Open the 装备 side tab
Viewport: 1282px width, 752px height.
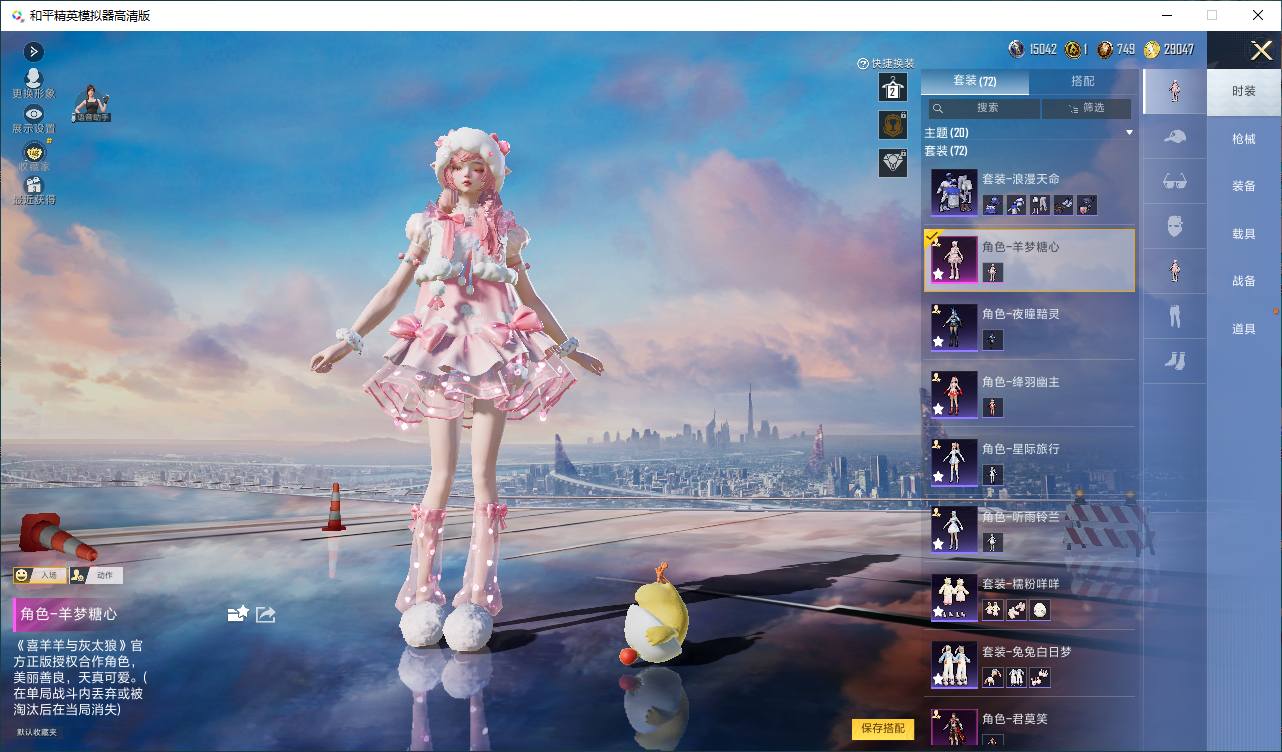pos(1244,186)
